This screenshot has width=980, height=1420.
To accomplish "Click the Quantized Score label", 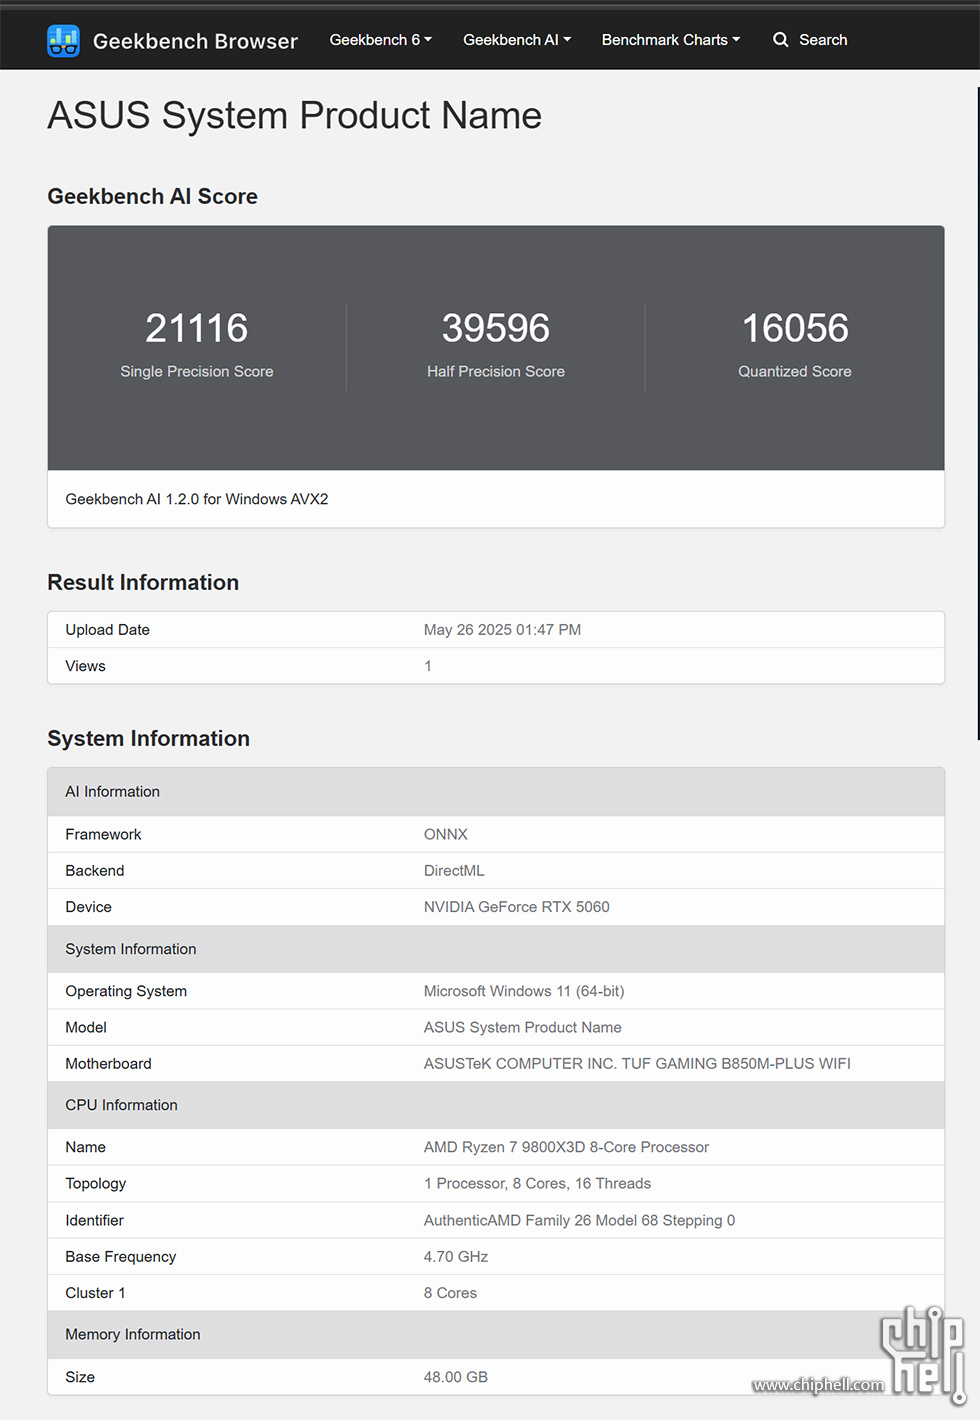I will click(x=795, y=371).
